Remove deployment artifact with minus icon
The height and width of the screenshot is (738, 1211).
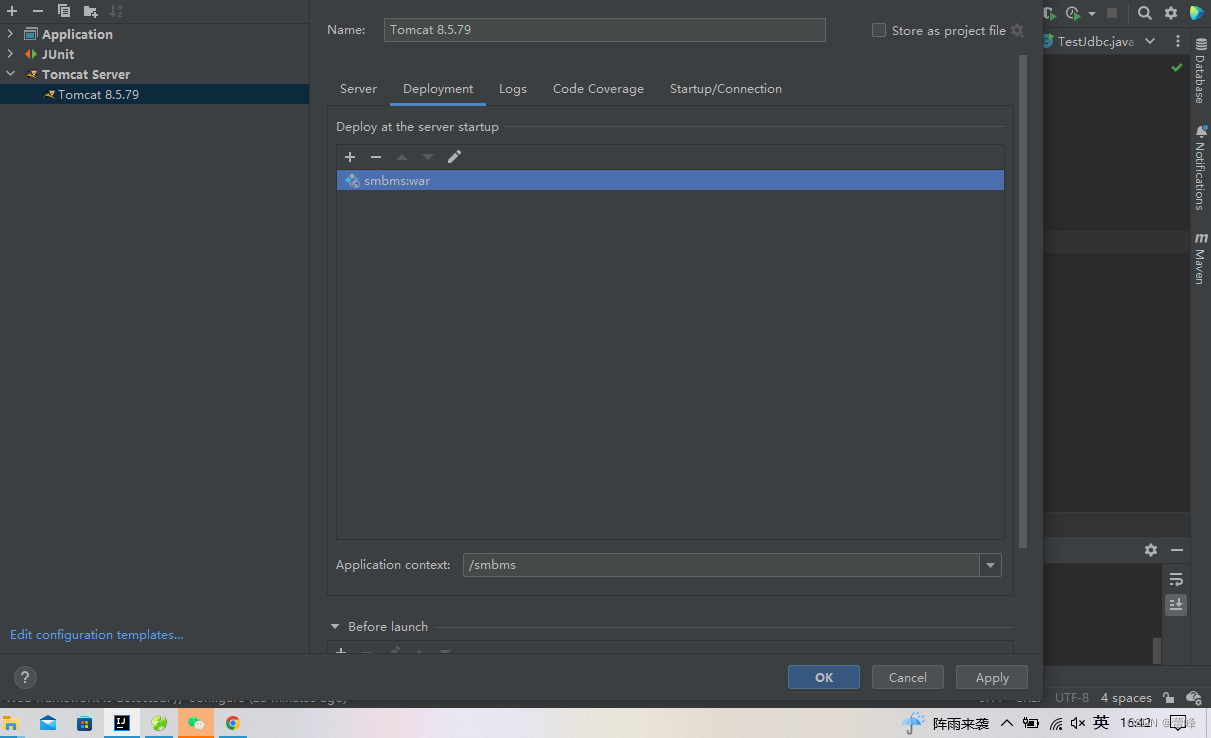(376, 157)
